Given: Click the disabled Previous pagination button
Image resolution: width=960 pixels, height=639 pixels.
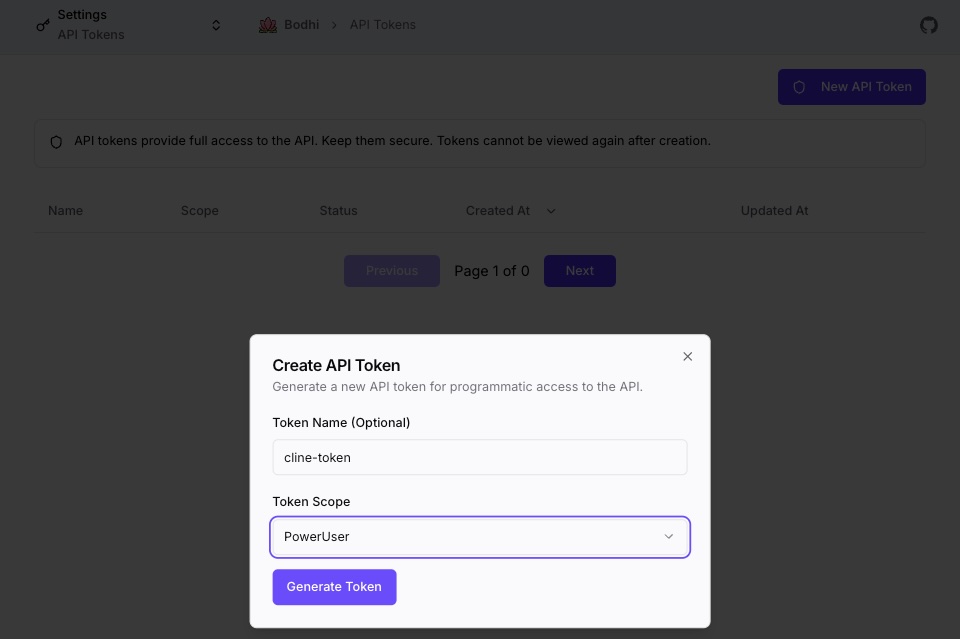Looking at the screenshot, I should tap(391, 270).
